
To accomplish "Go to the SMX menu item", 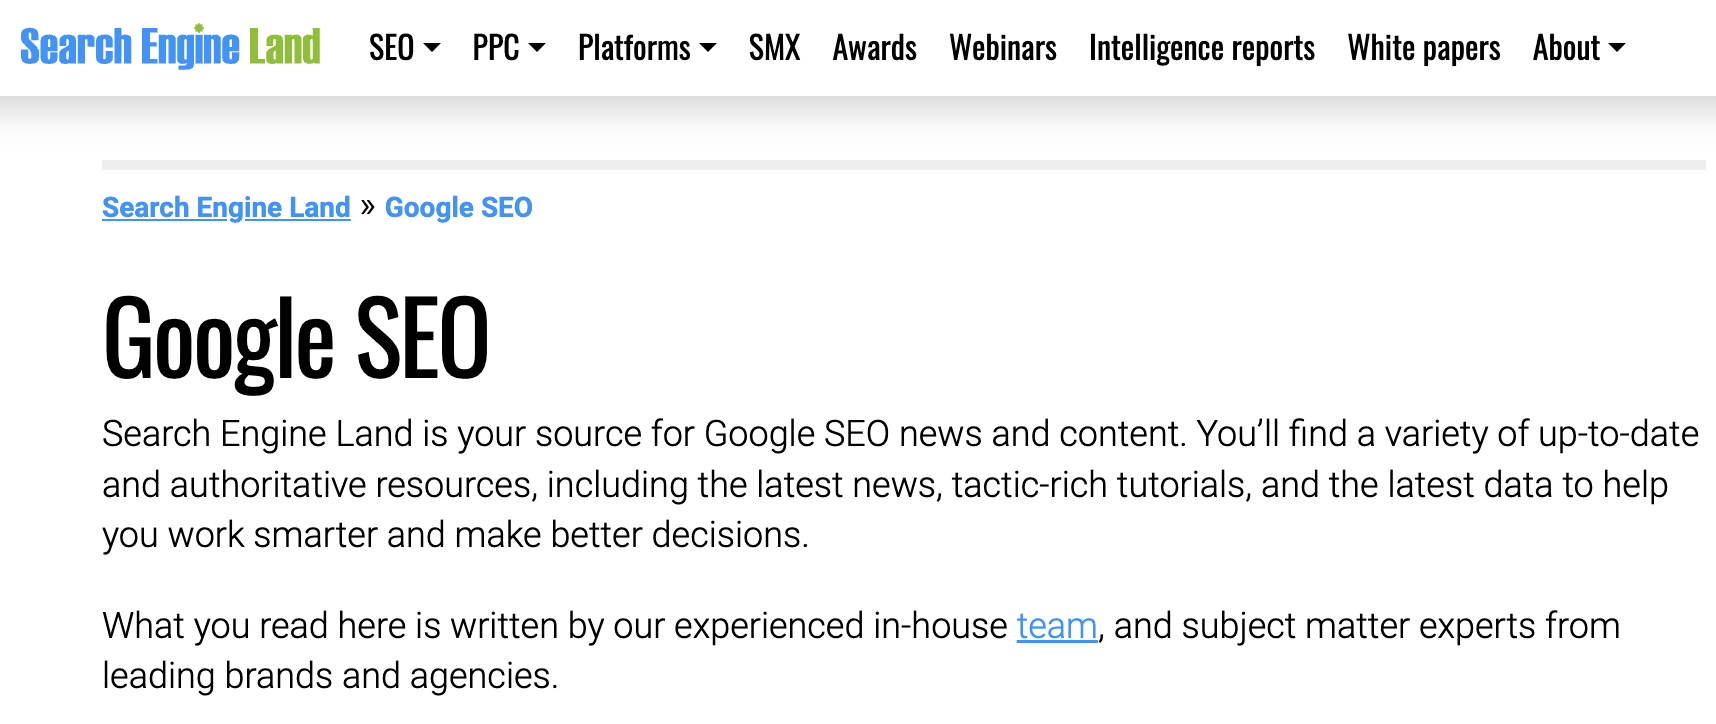I will pos(774,48).
